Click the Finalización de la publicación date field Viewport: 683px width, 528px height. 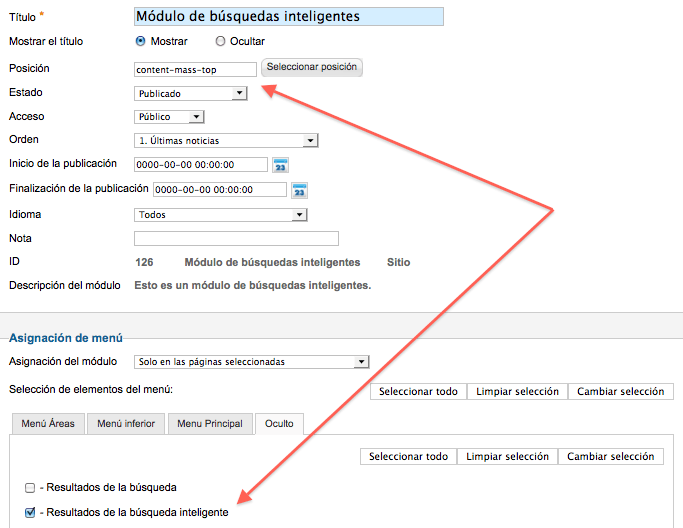[x=220, y=190]
